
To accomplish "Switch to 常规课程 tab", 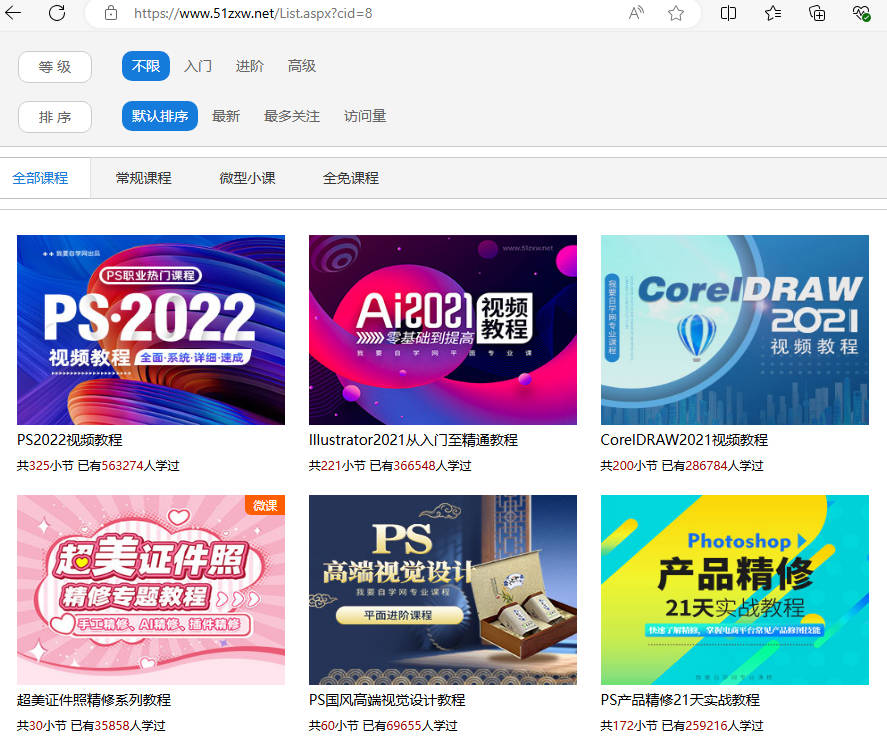I will 144,178.
